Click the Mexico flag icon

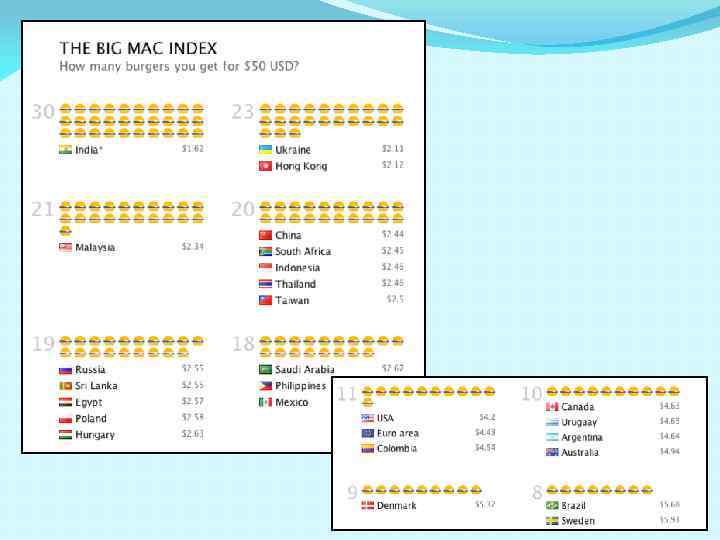pyautogui.click(x=265, y=402)
